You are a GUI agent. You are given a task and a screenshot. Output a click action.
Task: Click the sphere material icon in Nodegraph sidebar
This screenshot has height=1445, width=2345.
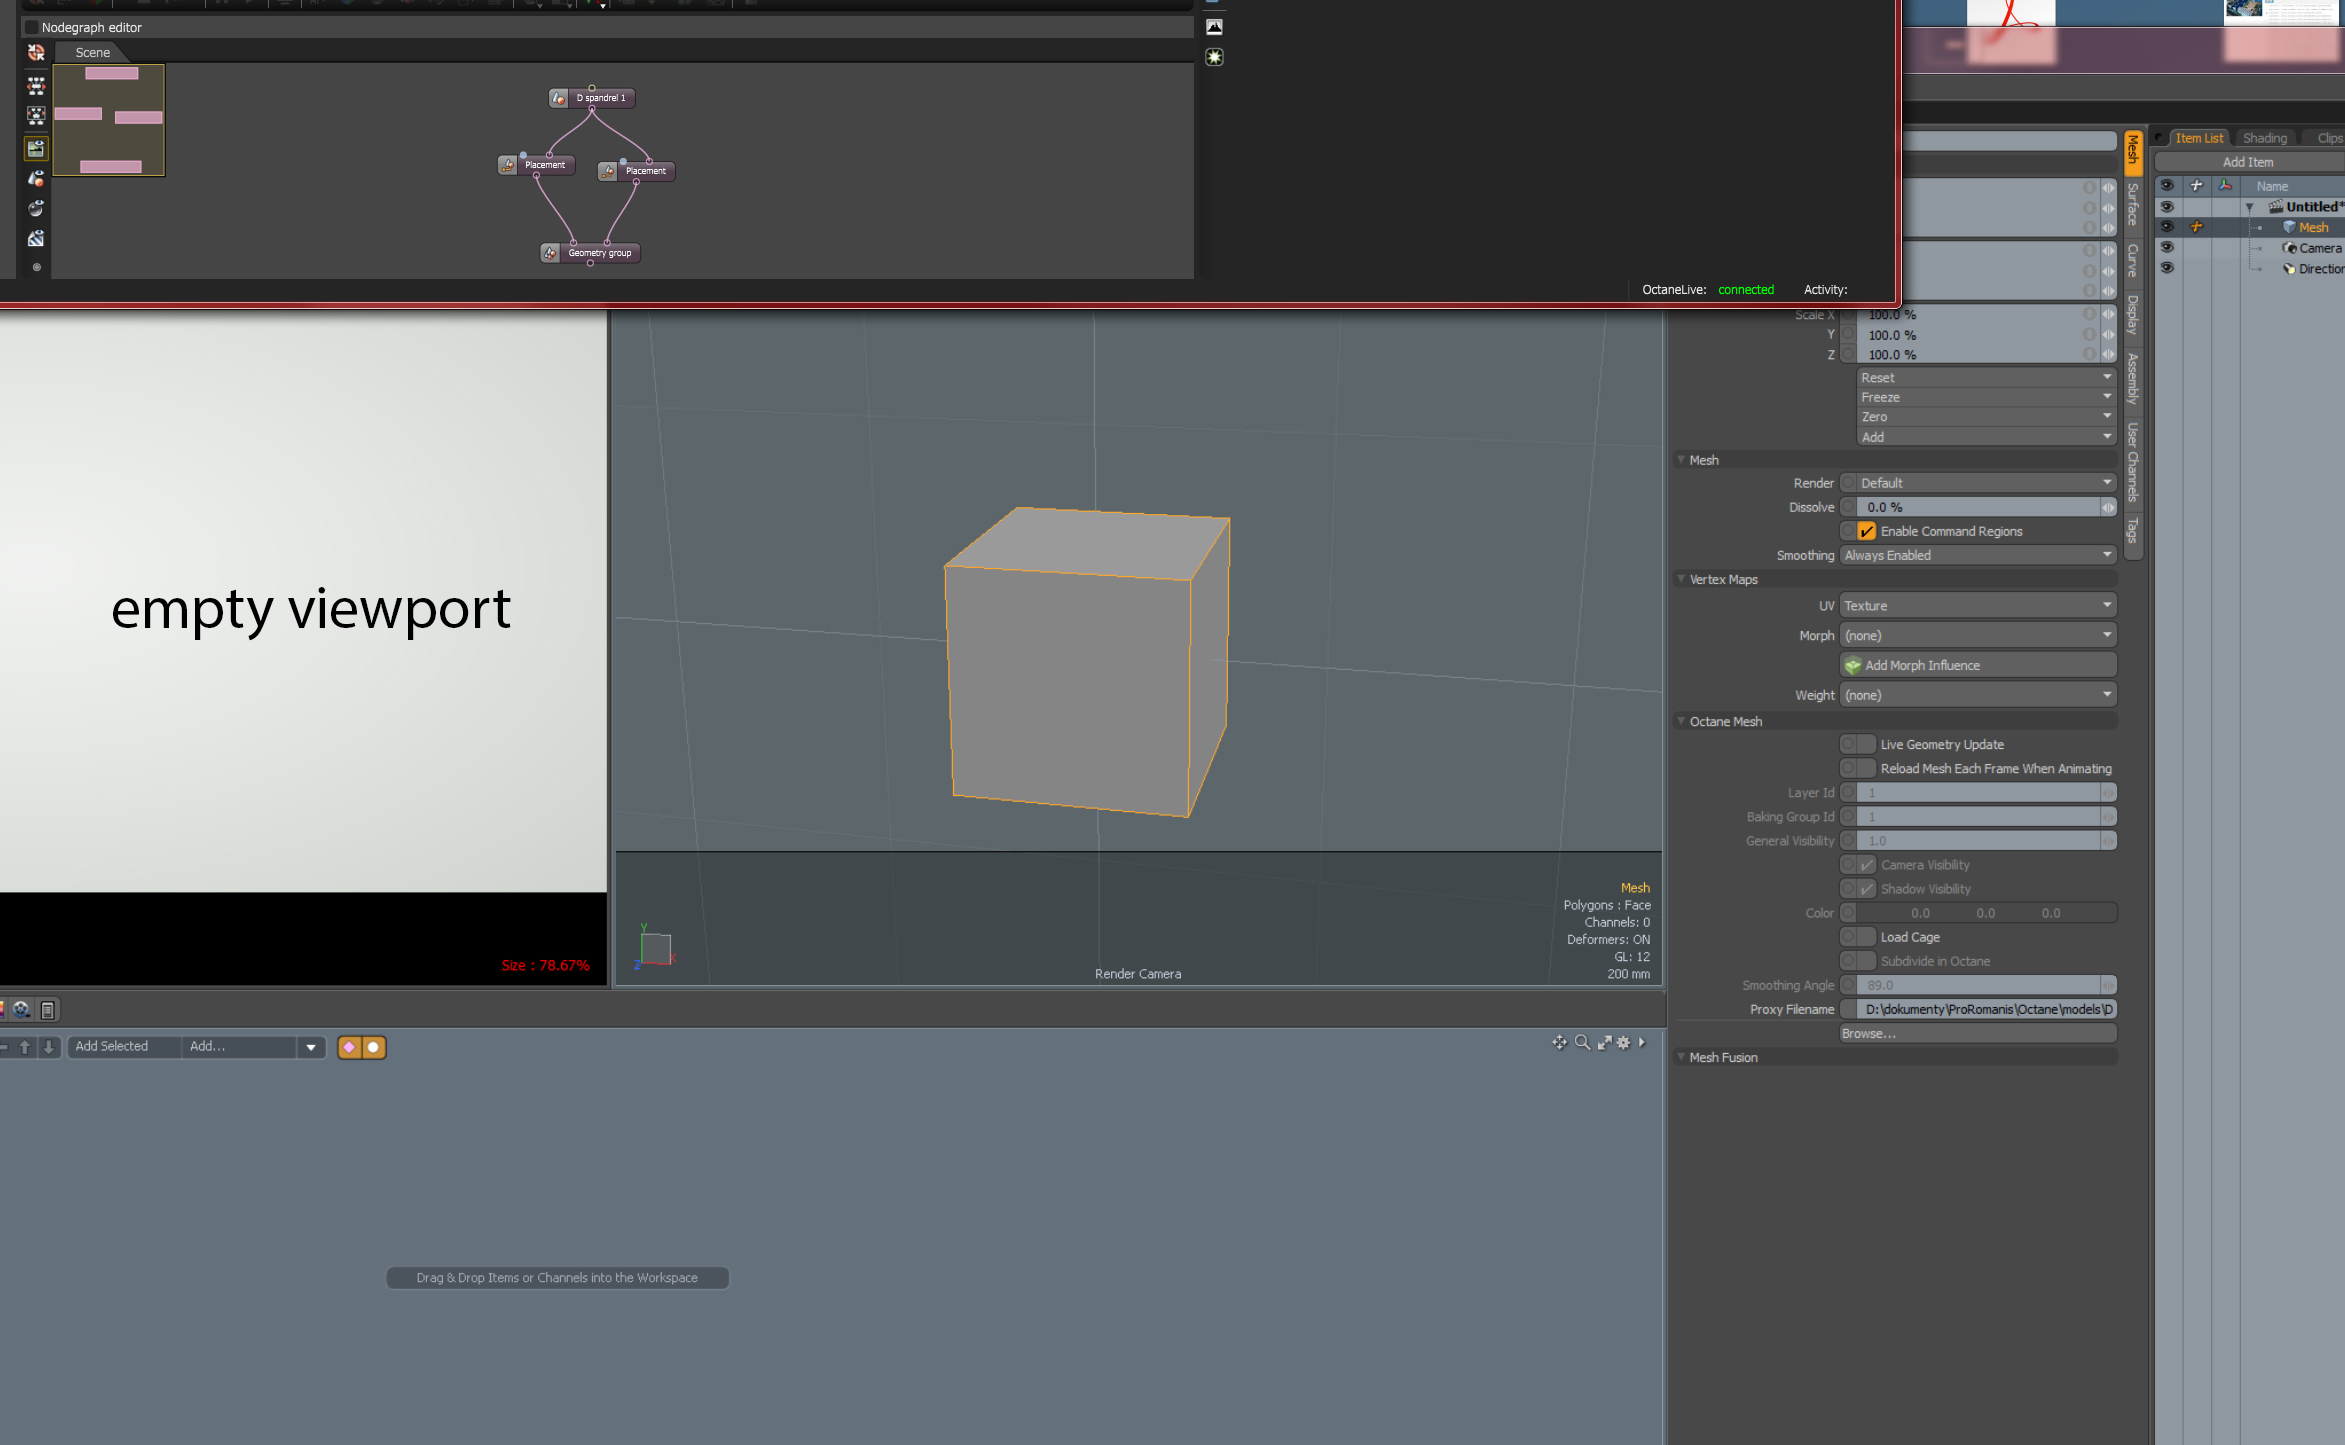tap(36, 209)
